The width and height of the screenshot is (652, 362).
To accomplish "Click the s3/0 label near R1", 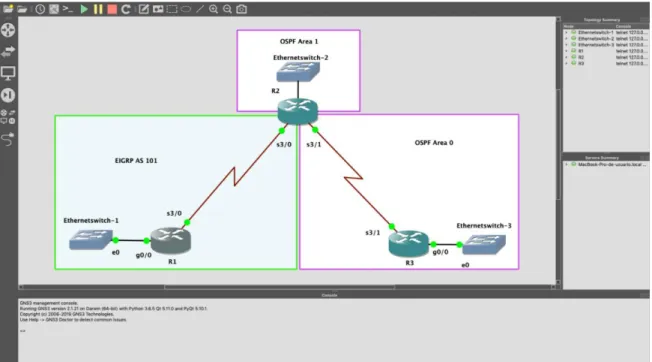I will click(174, 214).
